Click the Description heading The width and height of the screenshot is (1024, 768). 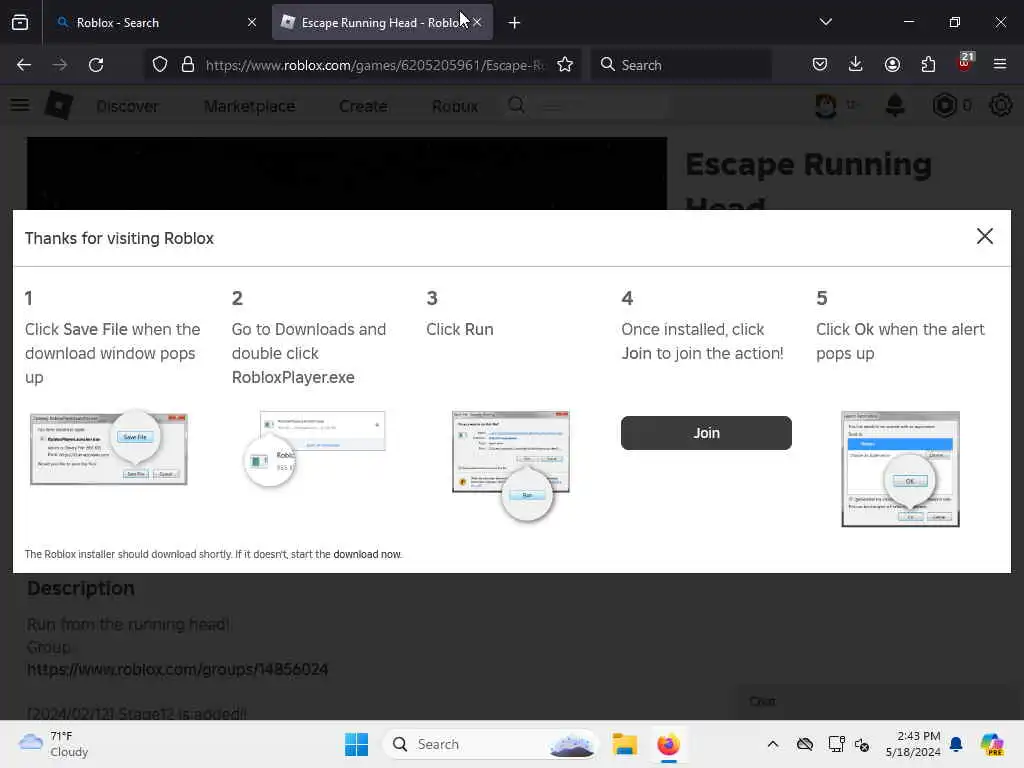(x=81, y=588)
